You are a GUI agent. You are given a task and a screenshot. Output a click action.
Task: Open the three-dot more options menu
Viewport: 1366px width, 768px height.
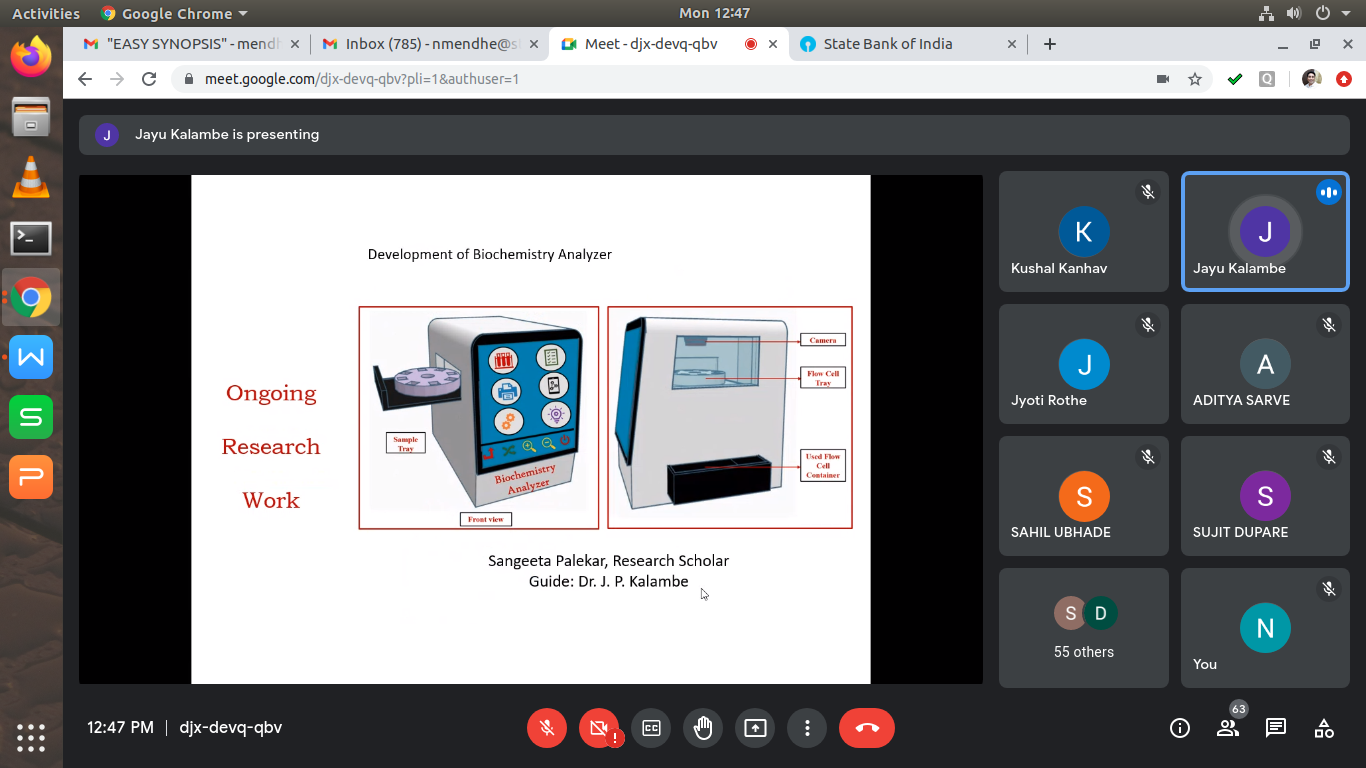pyautogui.click(x=807, y=728)
